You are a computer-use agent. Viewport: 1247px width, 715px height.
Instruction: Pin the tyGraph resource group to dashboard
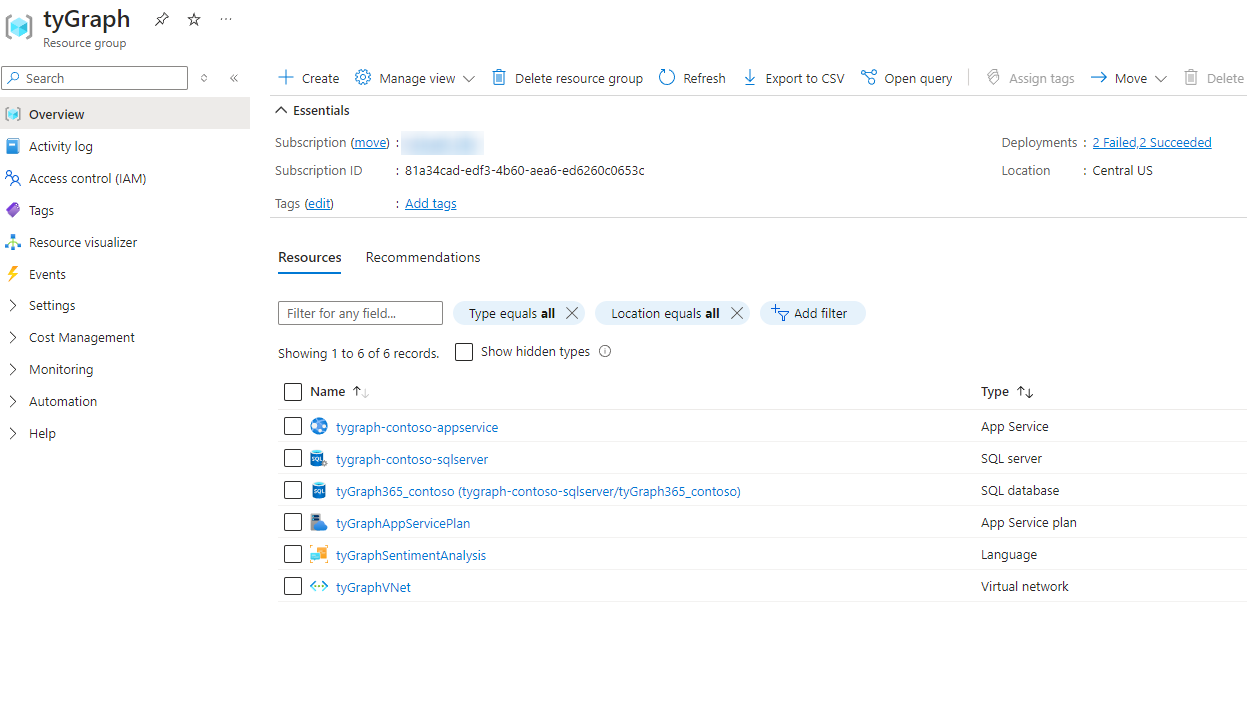tap(162, 19)
